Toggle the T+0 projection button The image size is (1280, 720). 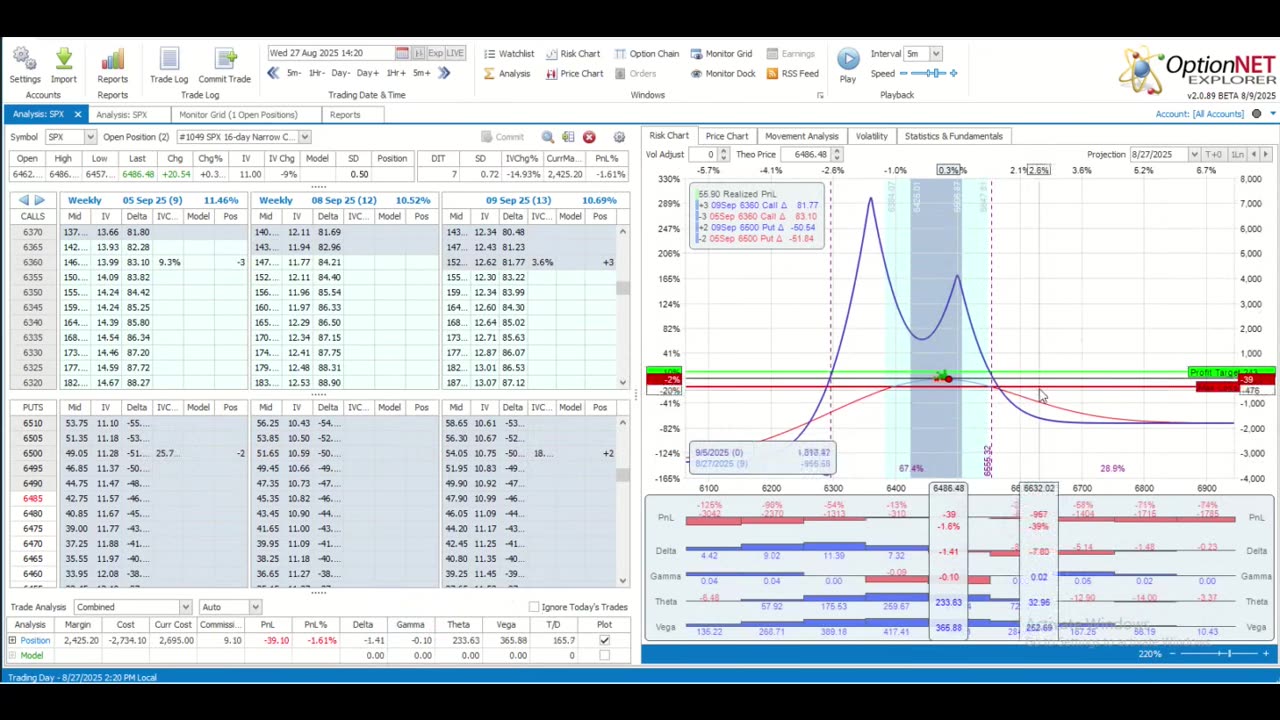(x=1214, y=155)
